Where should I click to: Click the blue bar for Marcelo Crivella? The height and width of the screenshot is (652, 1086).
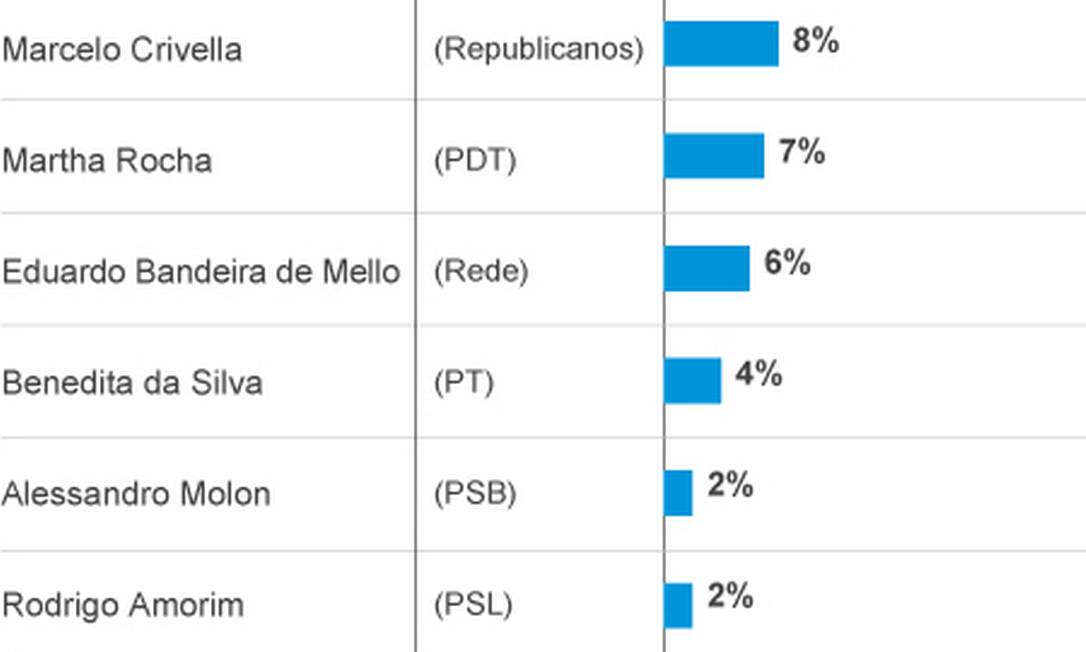coord(721,44)
